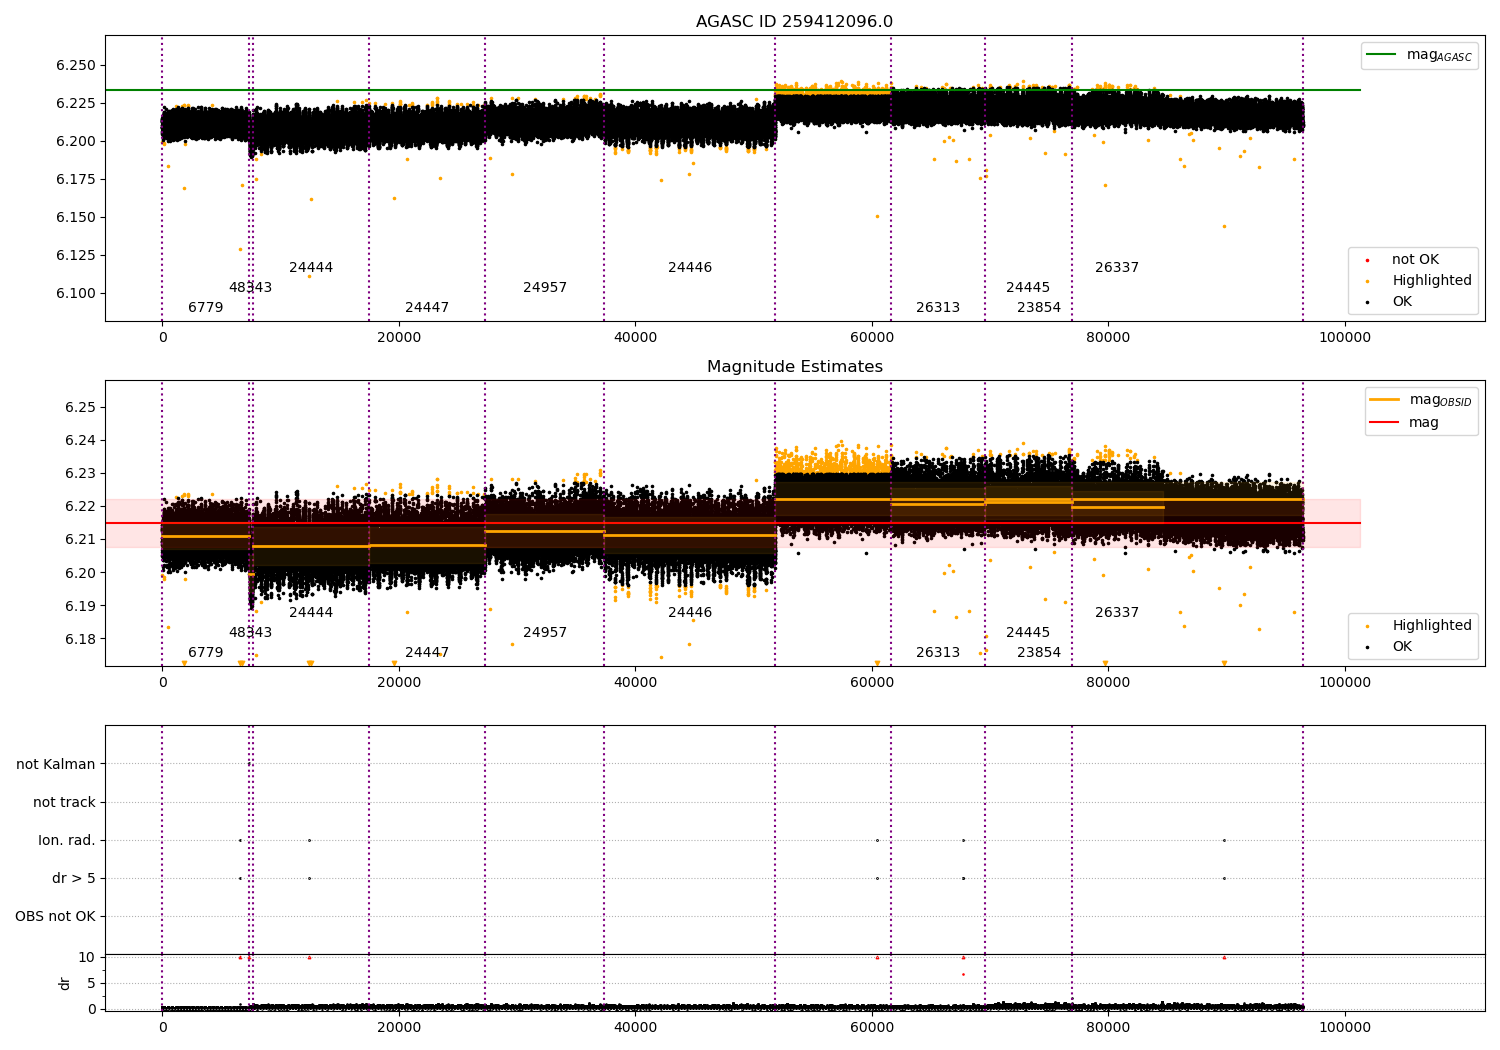Click the 6.100 y-axis tick in top plot

tap(76, 294)
